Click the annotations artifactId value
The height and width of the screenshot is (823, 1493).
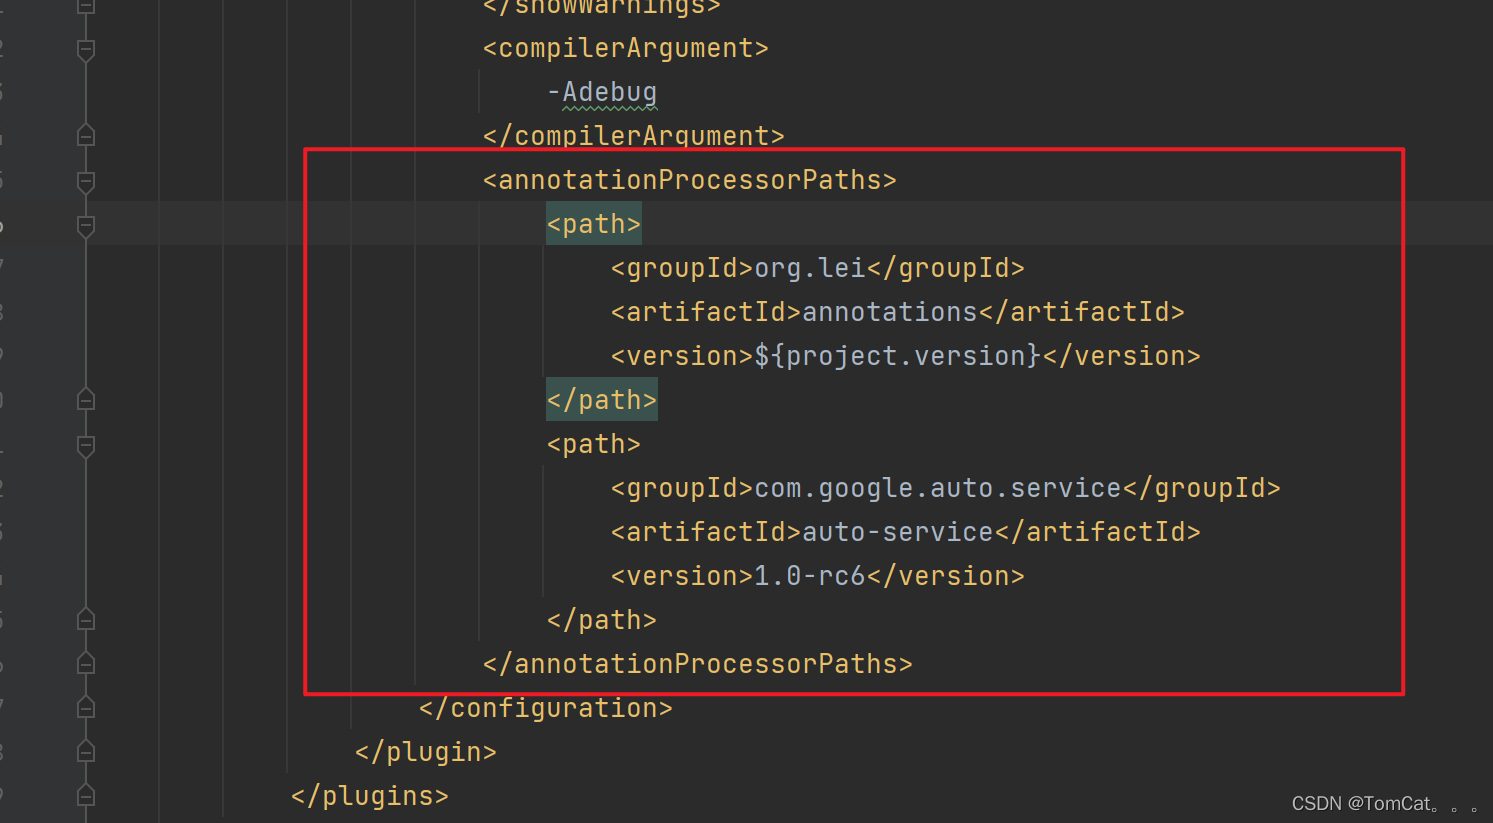pyautogui.click(x=890, y=312)
